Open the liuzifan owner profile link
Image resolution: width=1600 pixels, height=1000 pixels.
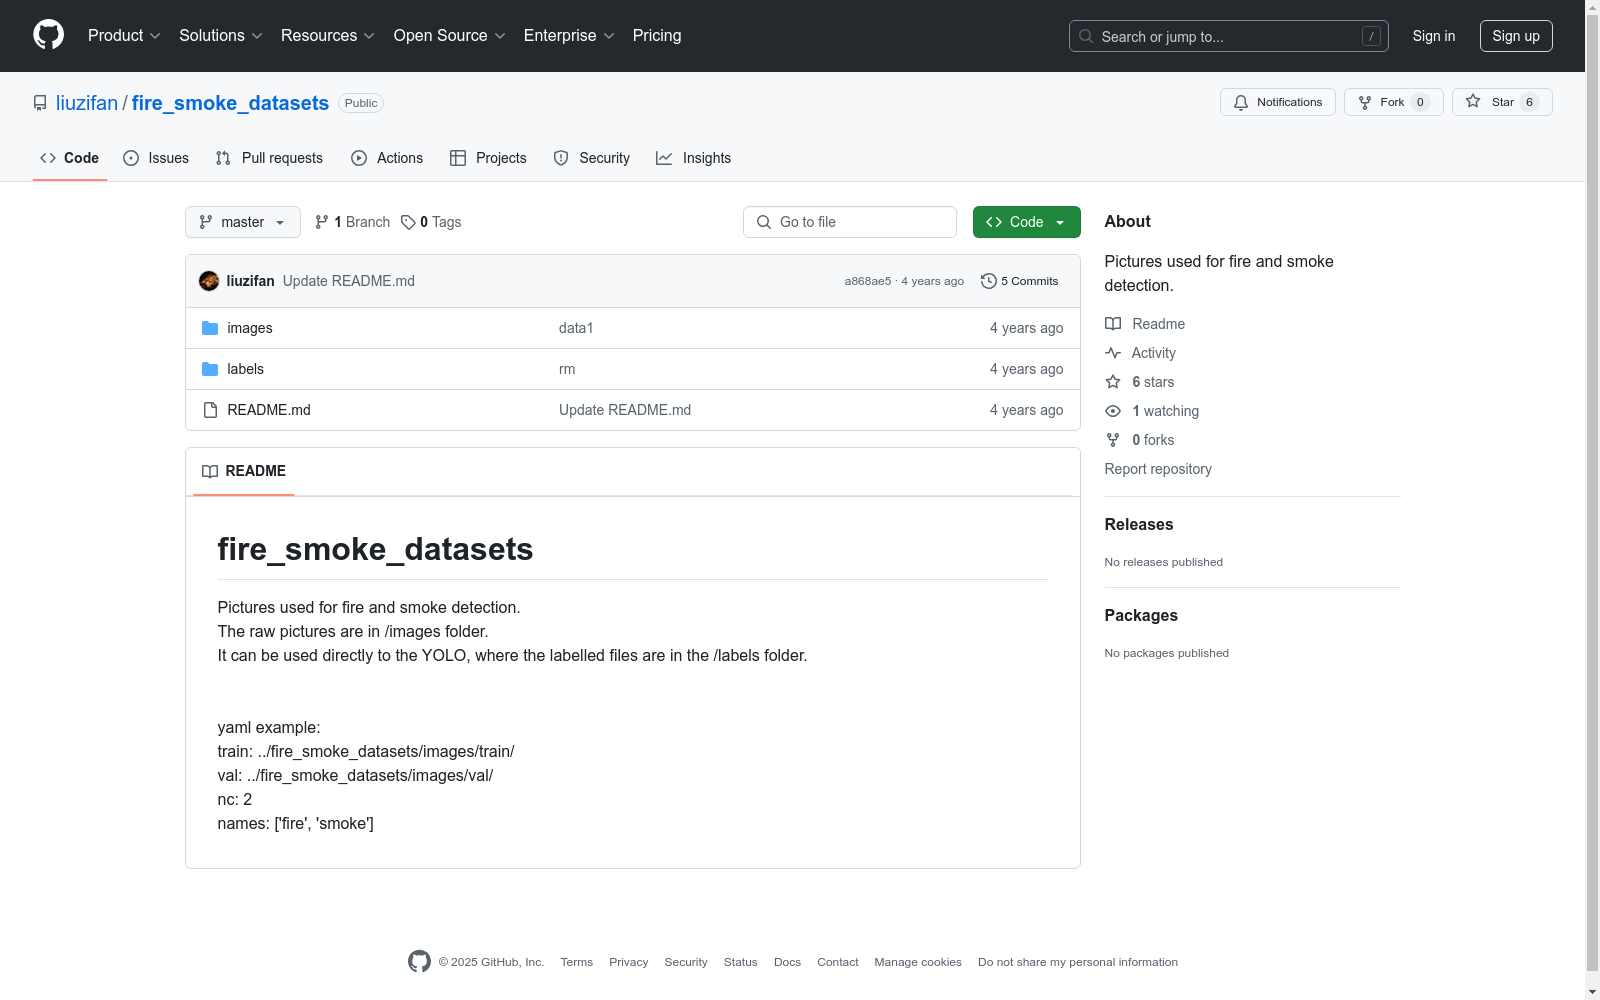(x=87, y=103)
